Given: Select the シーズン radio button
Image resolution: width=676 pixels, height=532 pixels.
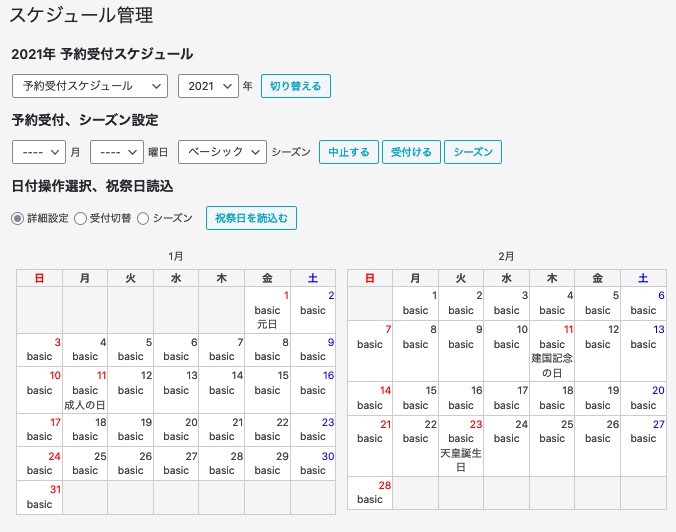Looking at the screenshot, I should (143, 219).
